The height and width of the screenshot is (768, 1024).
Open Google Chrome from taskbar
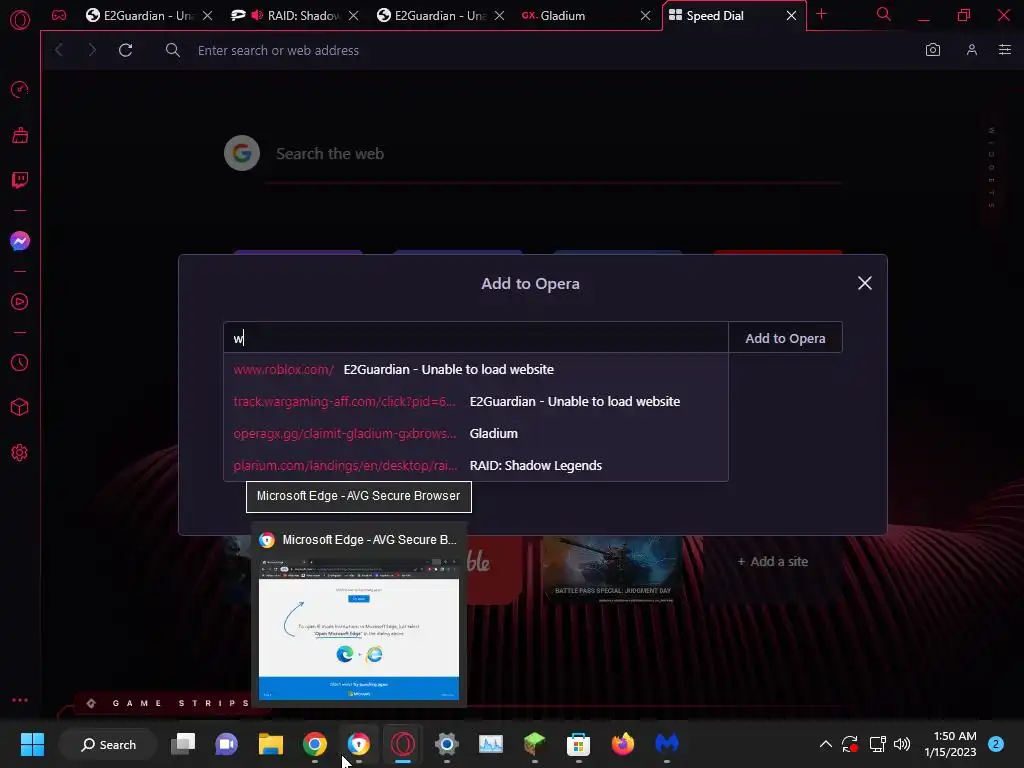click(315, 744)
